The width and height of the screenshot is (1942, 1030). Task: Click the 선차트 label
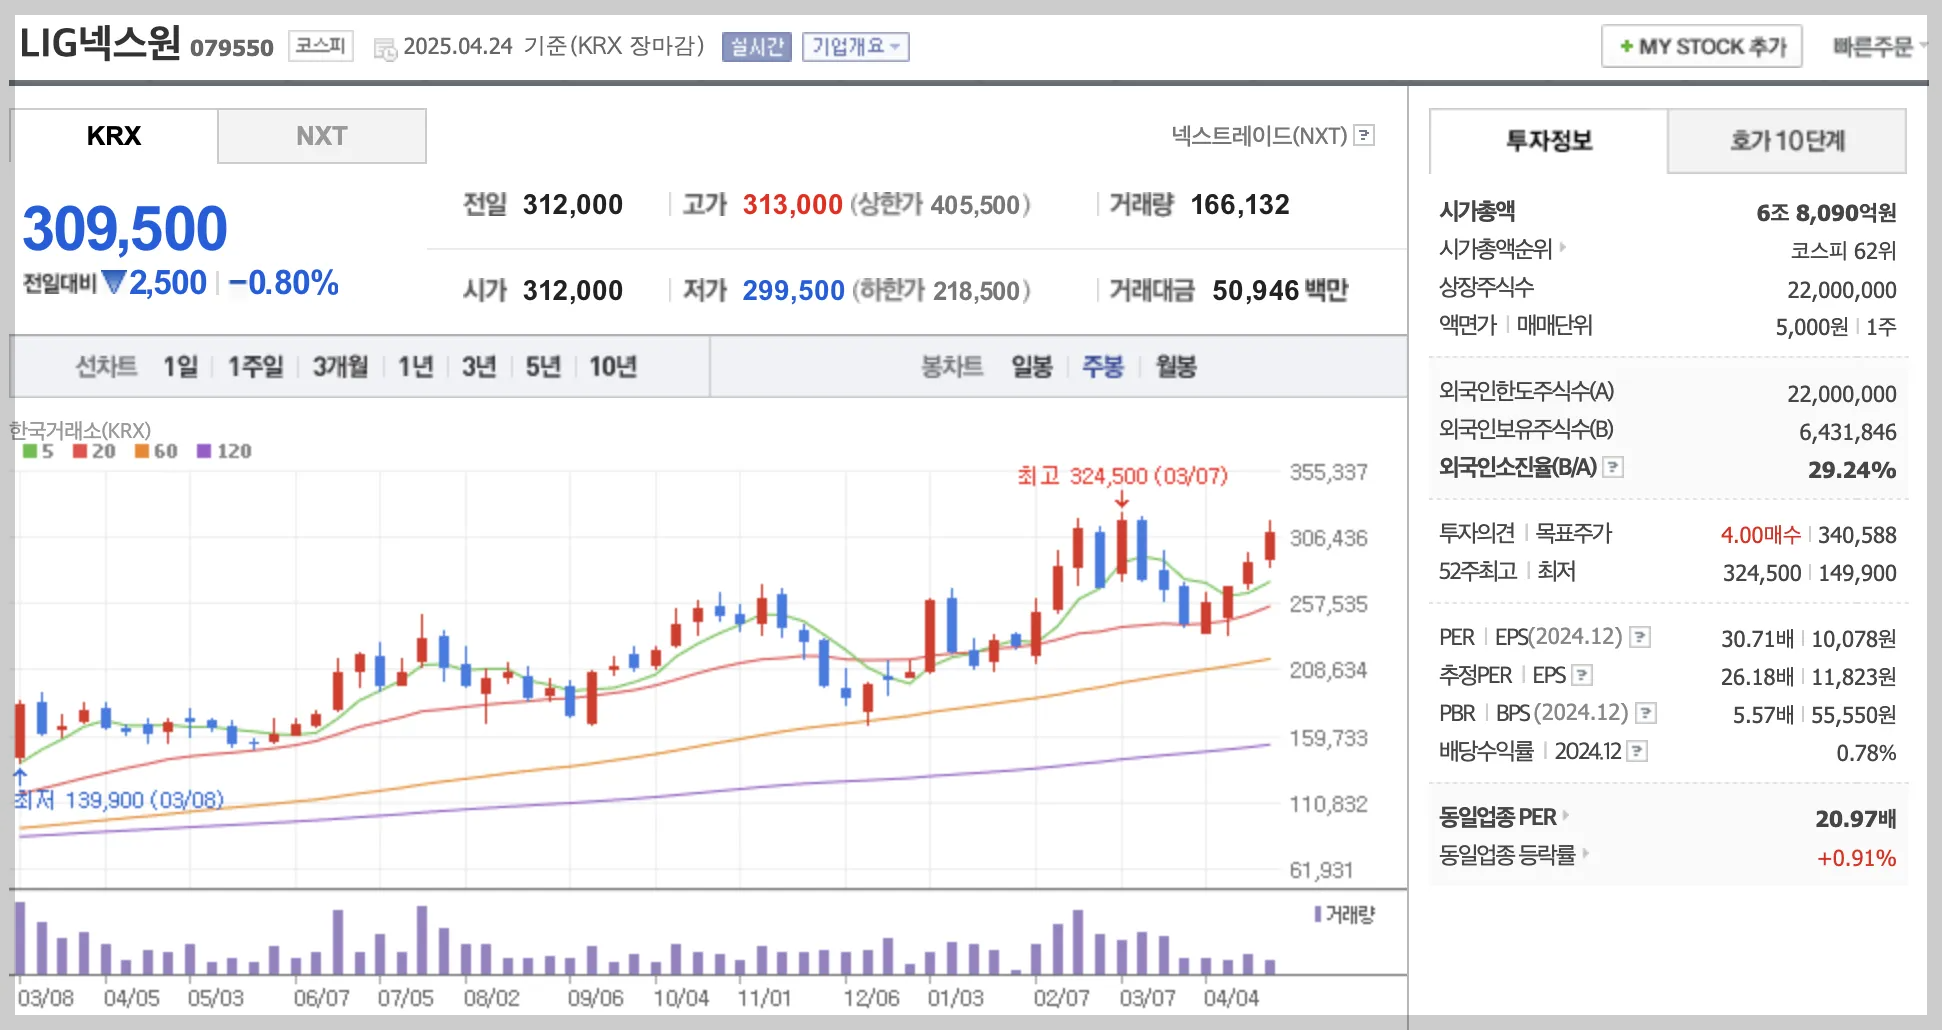[106, 367]
